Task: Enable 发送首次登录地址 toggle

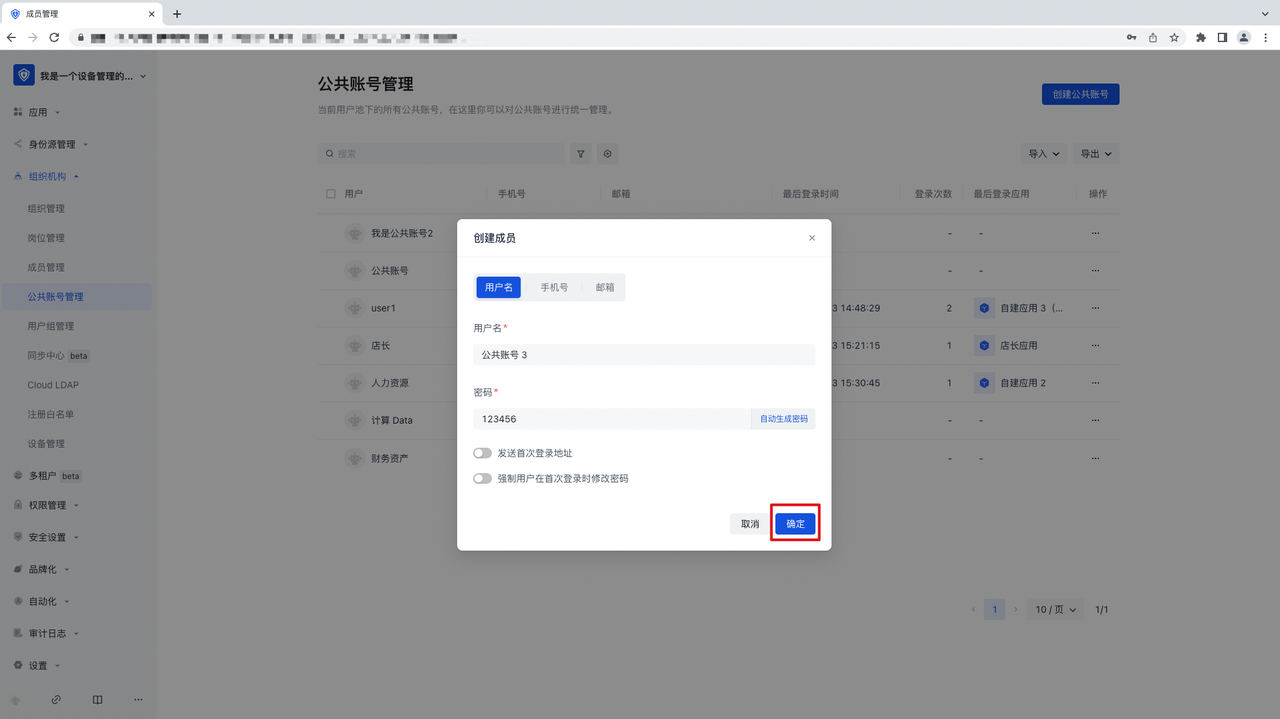Action: 482,454
